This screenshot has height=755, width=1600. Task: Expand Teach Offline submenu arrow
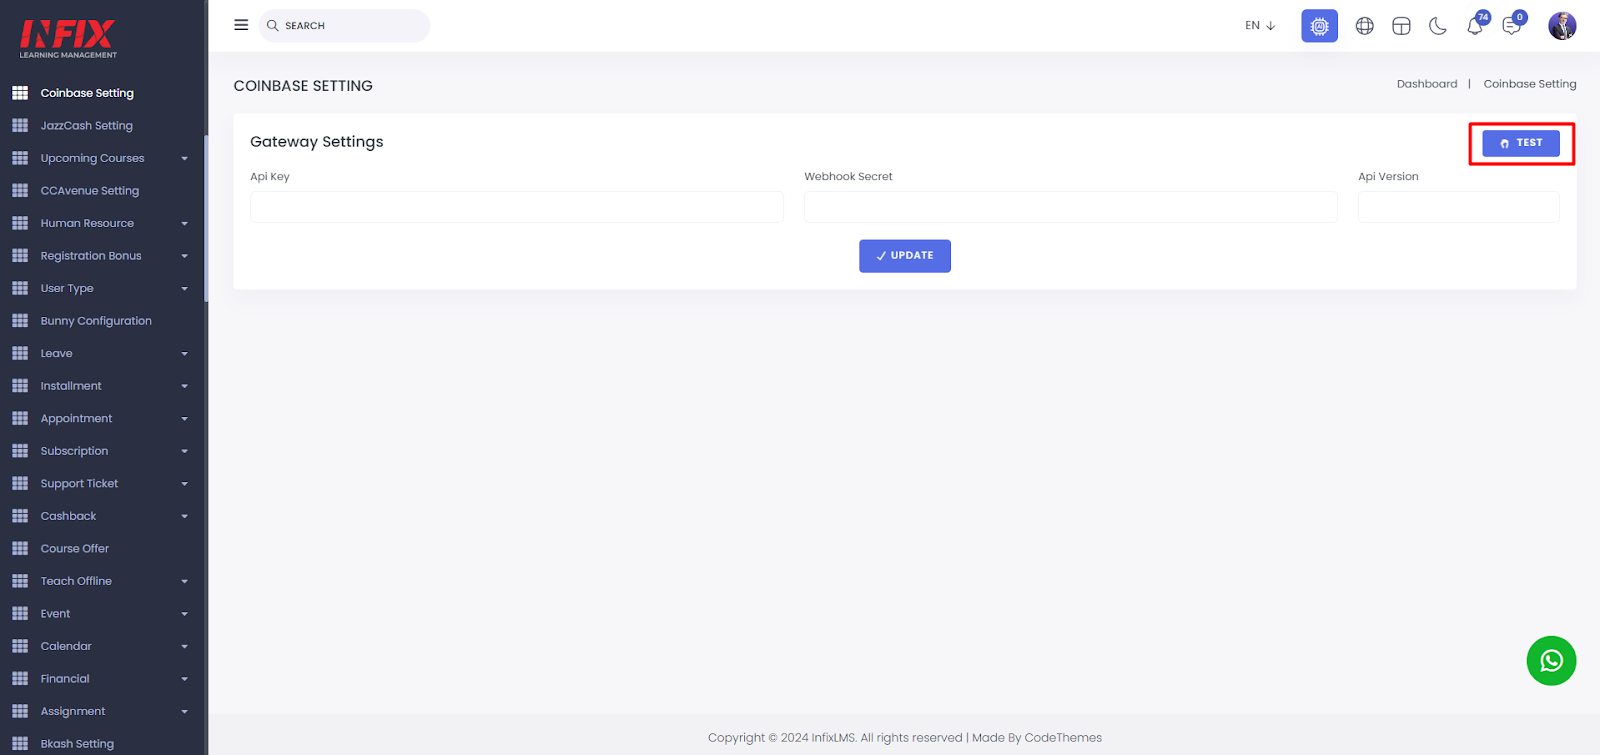[x=184, y=581]
